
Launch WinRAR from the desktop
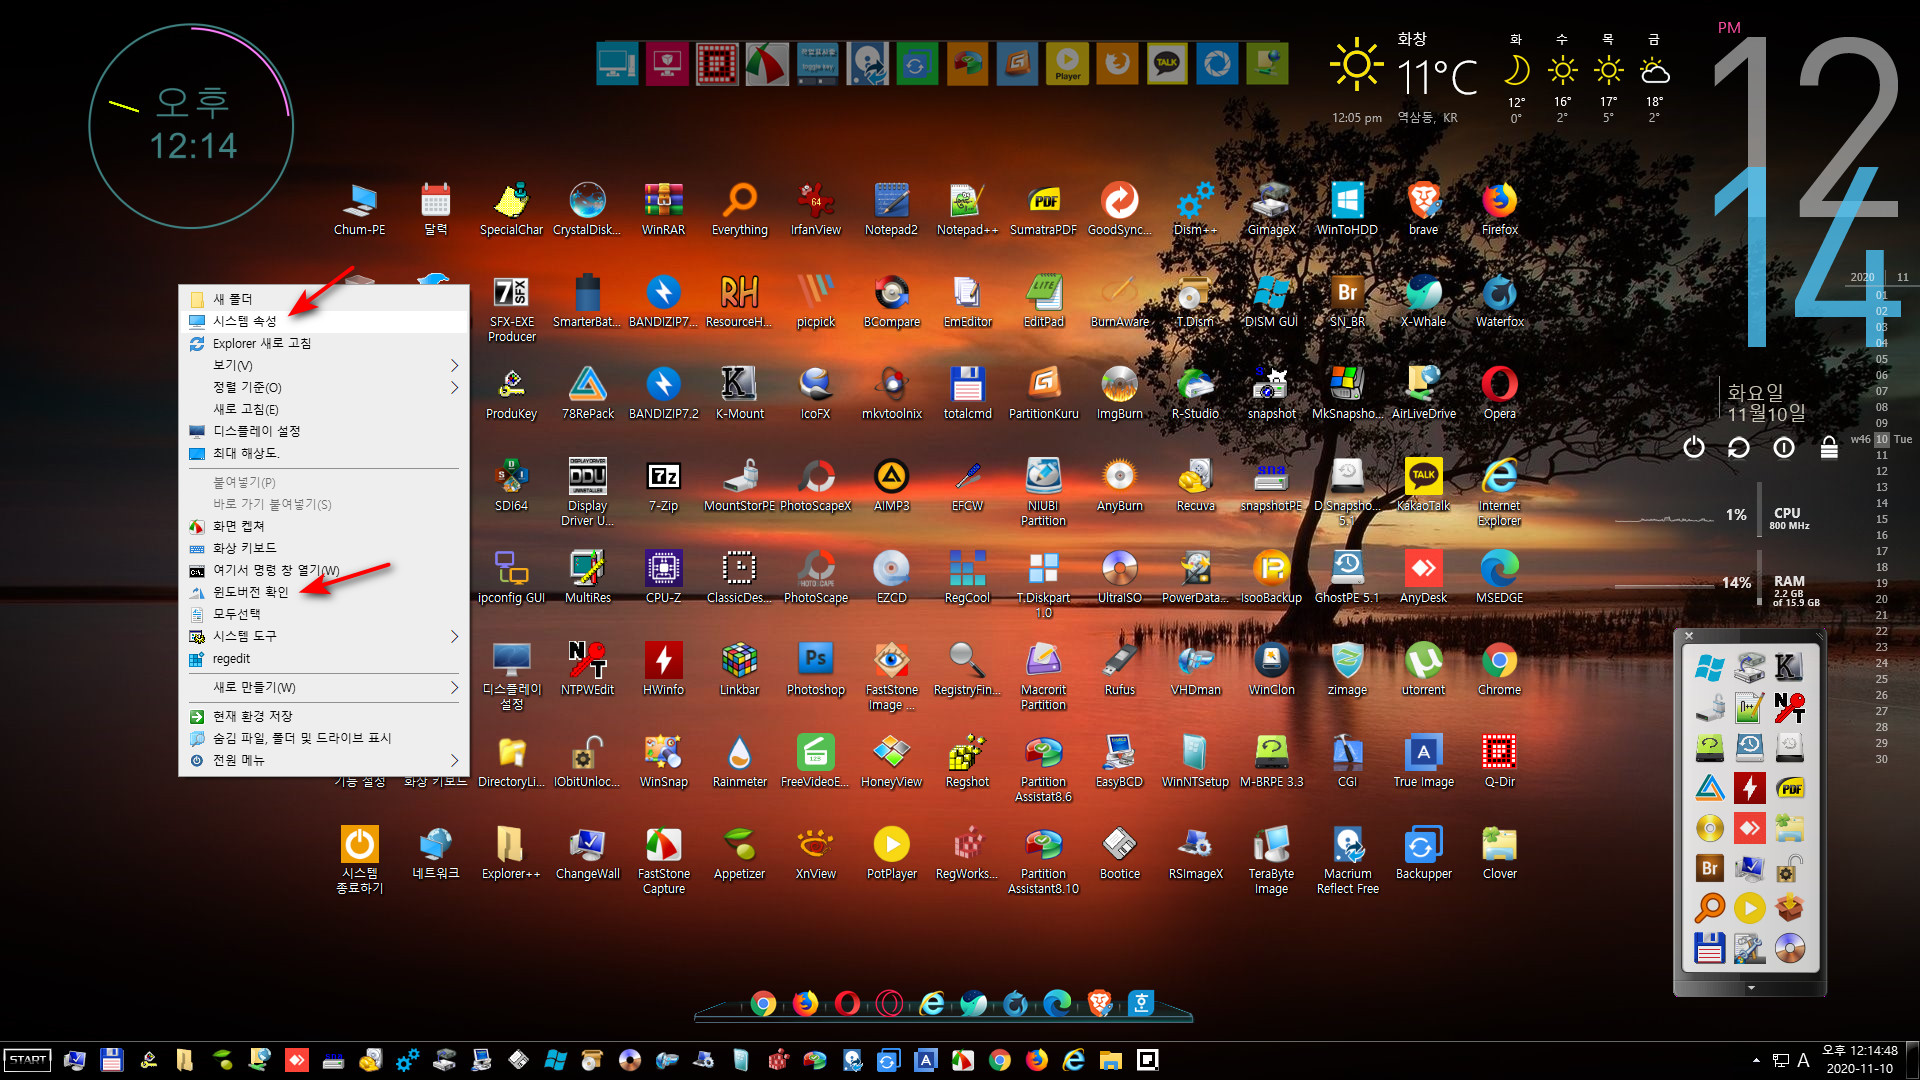(663, 209)
